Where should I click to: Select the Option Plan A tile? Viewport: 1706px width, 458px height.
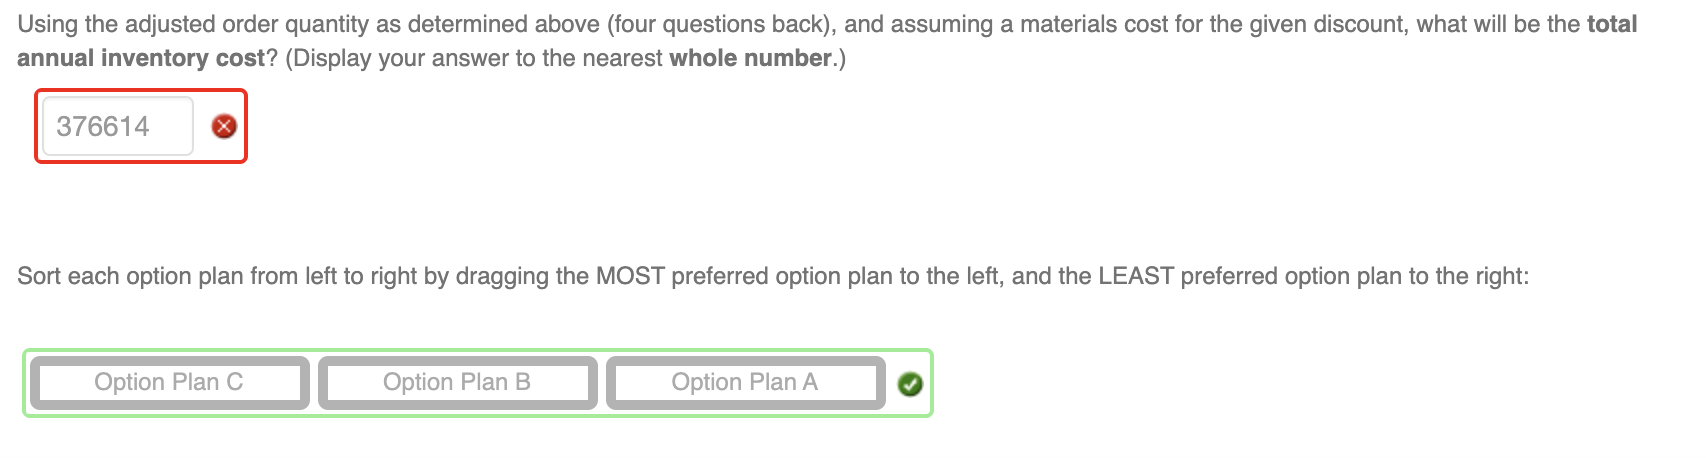[745, 382]
